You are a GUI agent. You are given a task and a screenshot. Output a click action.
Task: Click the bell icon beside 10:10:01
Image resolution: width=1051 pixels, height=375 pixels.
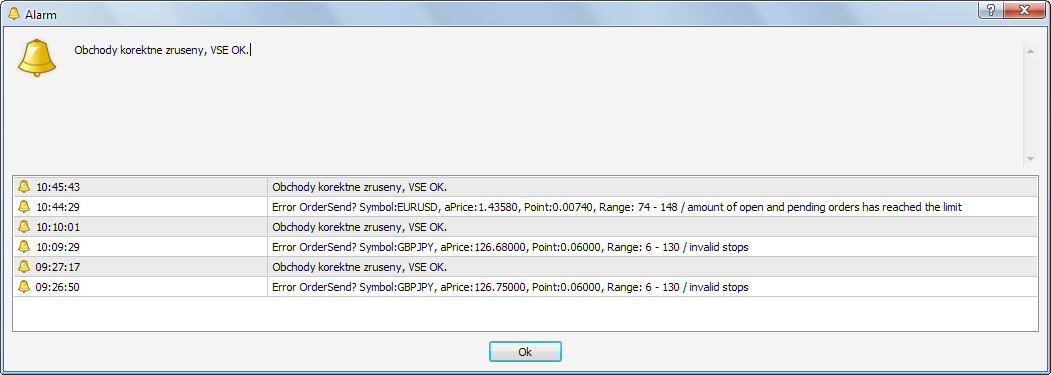pyautogui.click(x=24, y=227)
